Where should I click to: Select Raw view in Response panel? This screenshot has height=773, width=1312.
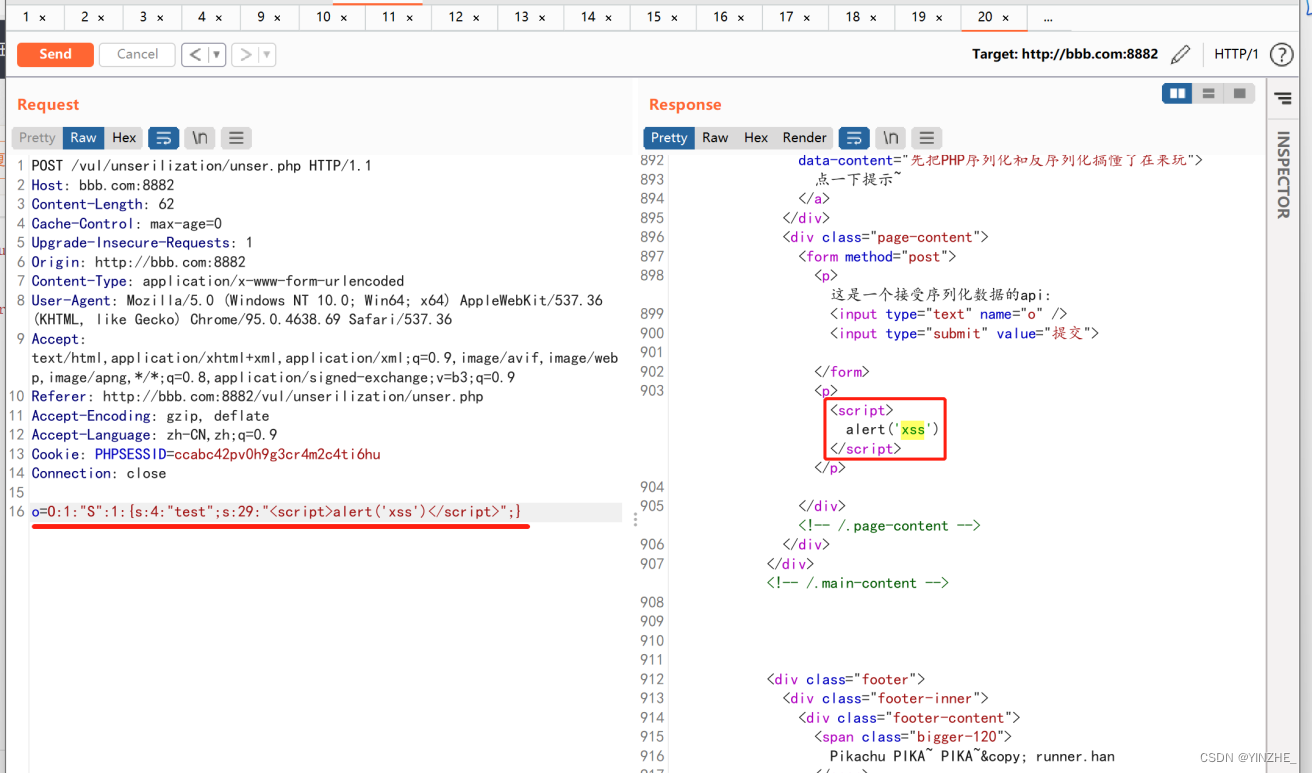click(x=715, y=138)
